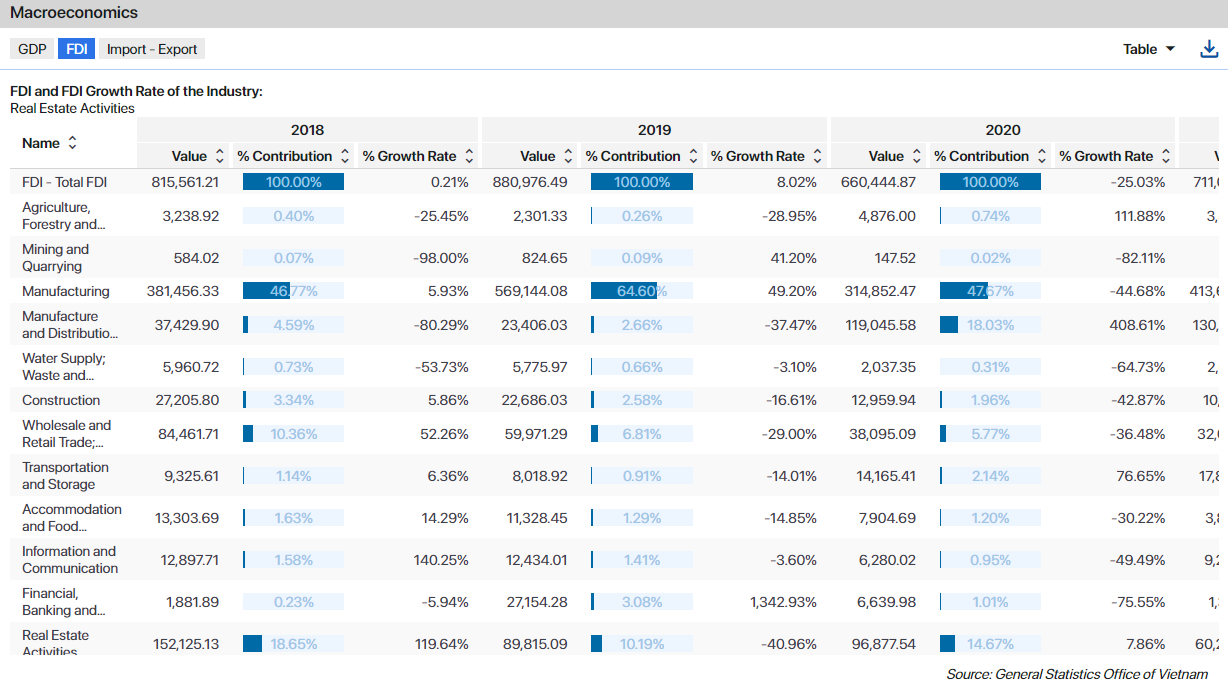Click the 2018 year column header
Screen dimensions: 1228x689
[x=307, y=130]
